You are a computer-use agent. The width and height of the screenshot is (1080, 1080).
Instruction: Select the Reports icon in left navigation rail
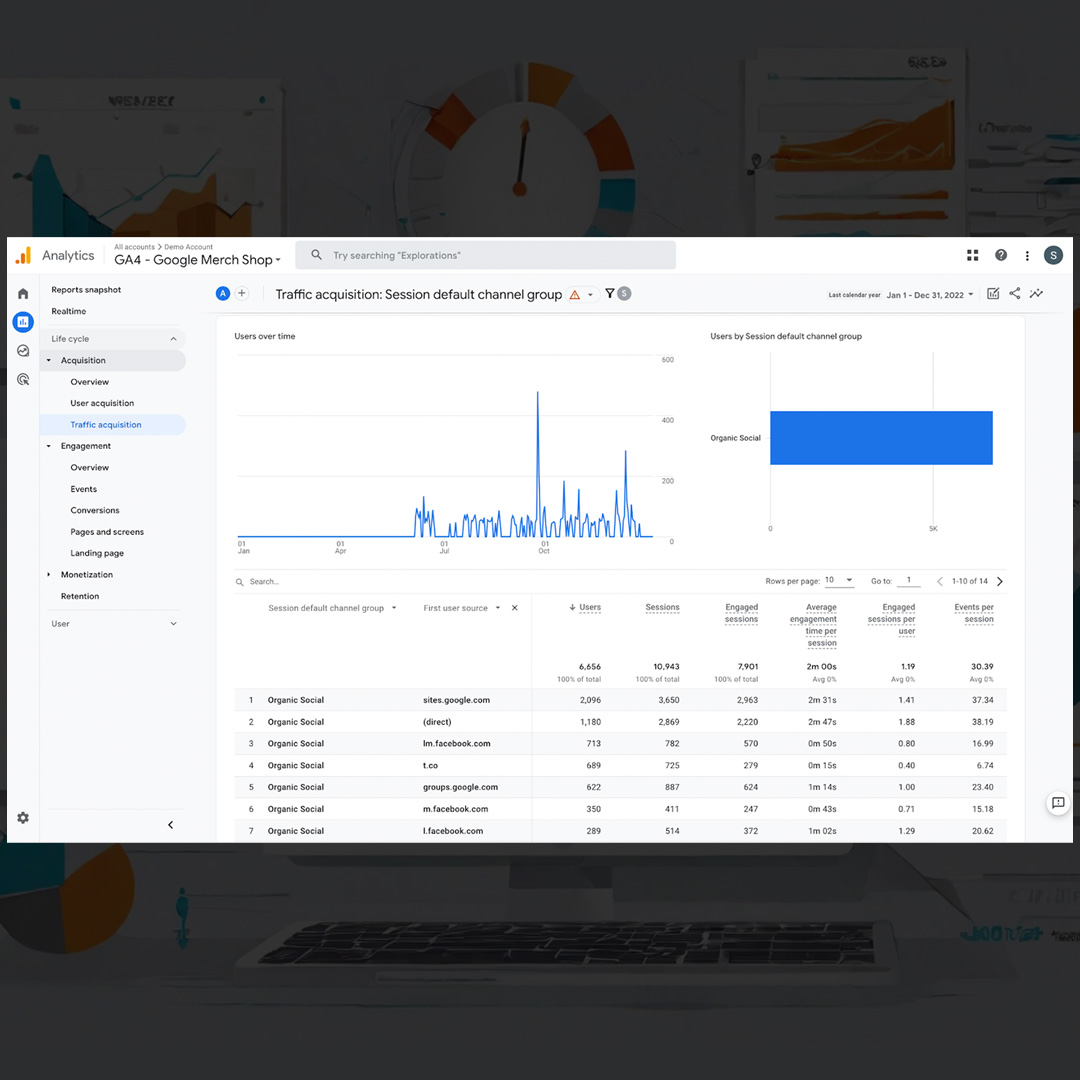click(x=22, y=322)
